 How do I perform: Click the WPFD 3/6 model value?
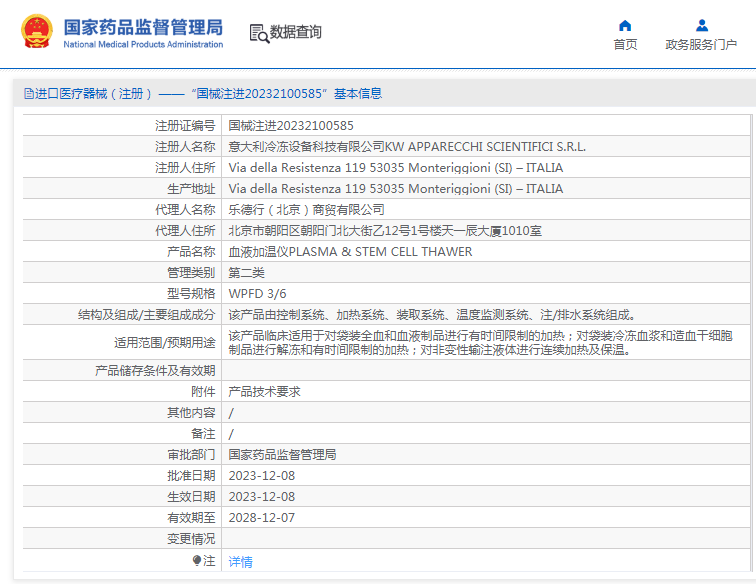coord(257,294)
